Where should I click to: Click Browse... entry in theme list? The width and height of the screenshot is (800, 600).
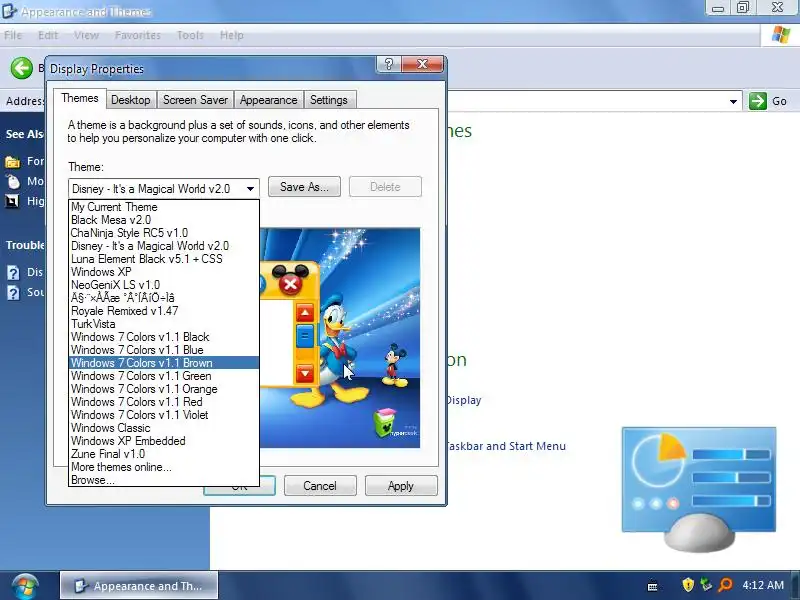click(x=164, y=480)
